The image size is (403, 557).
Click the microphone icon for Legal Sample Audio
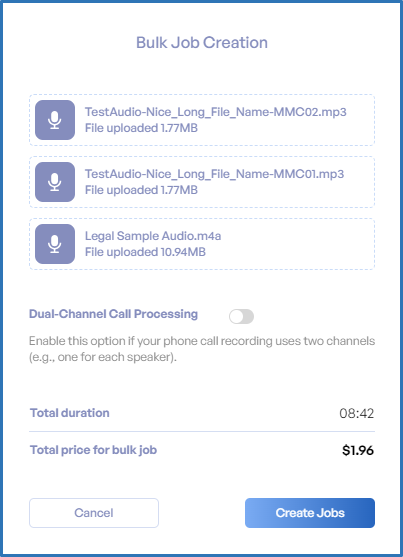pos(55,244)
